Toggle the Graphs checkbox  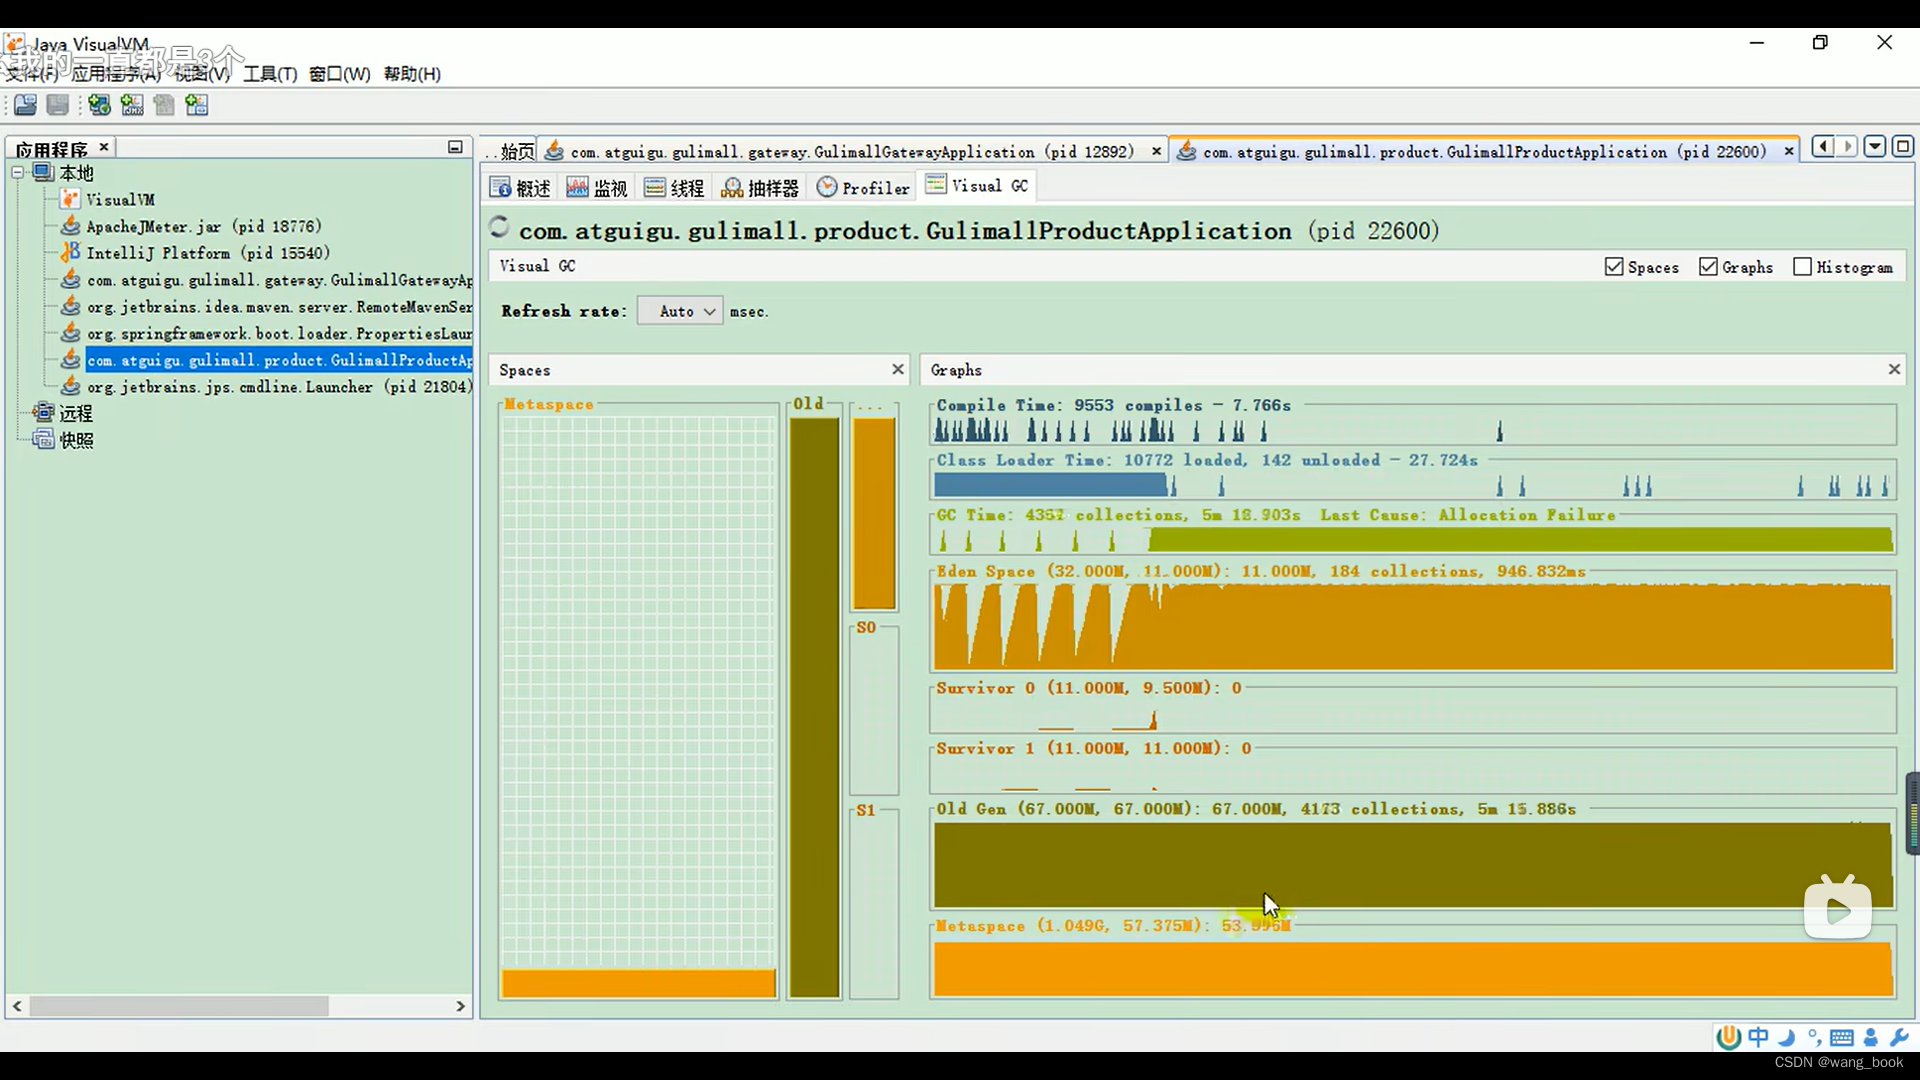click(1708, 267)
